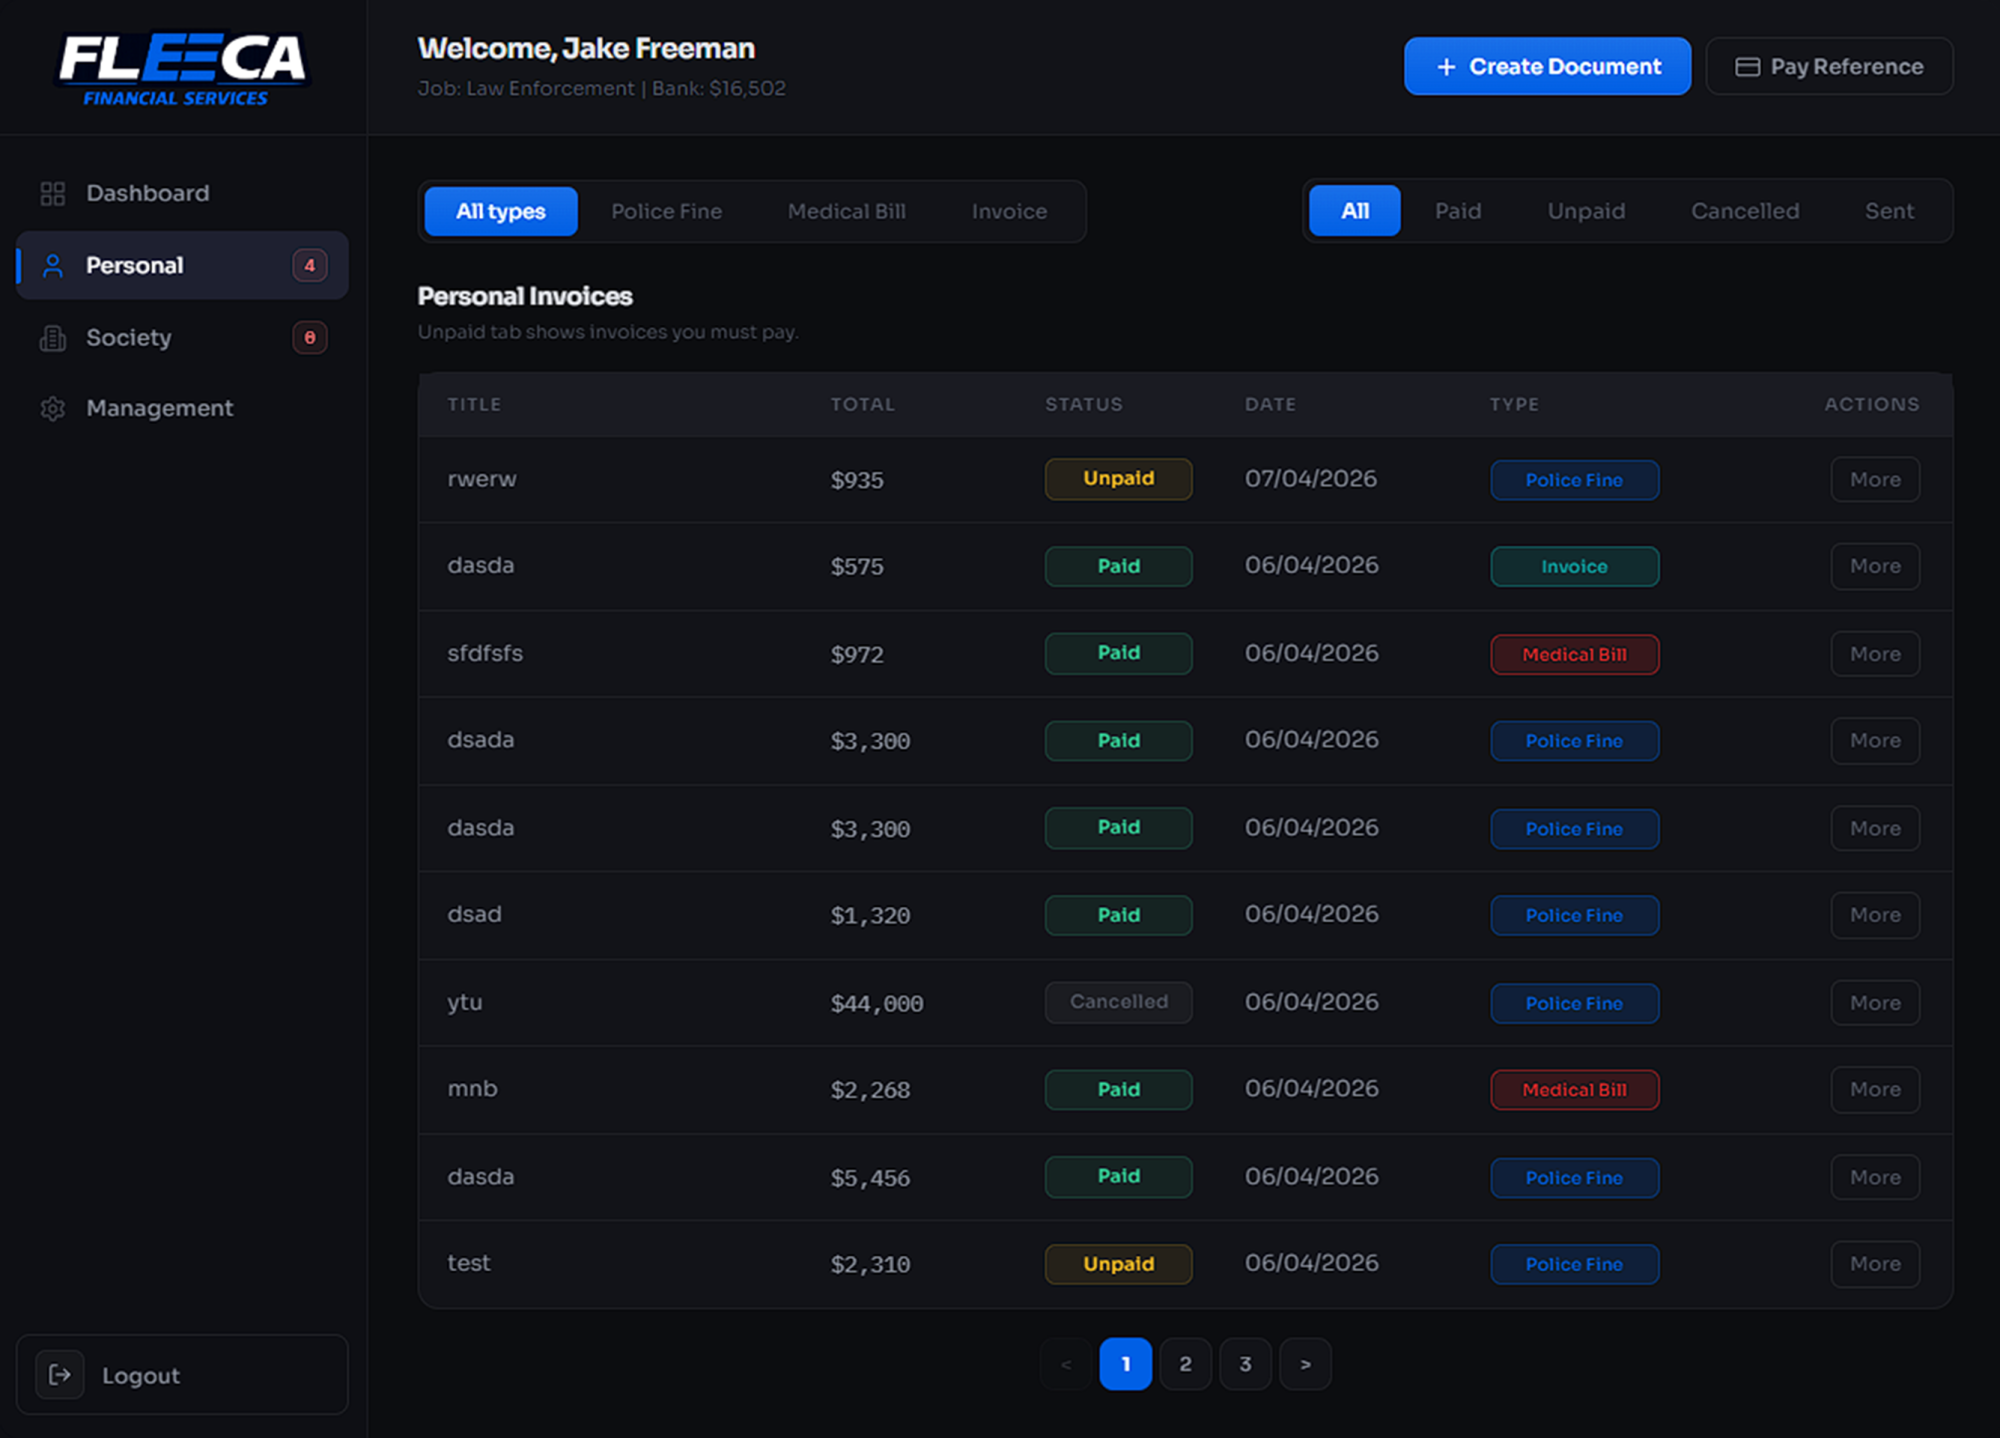Image resolution: width=2000 pixels, height=1438 pixels.
Task: Show only Paid invoices
Action: pyautogui.click(x=1458, y=211)
